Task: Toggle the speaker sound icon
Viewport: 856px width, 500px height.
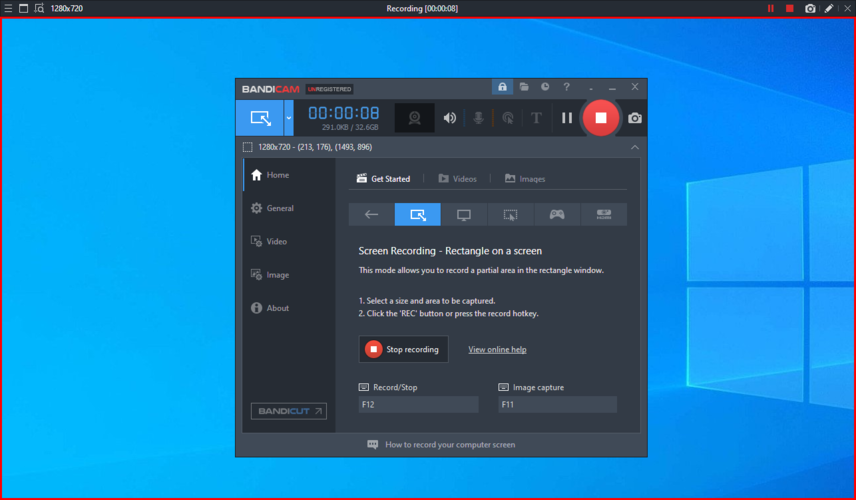Action: 449,118
